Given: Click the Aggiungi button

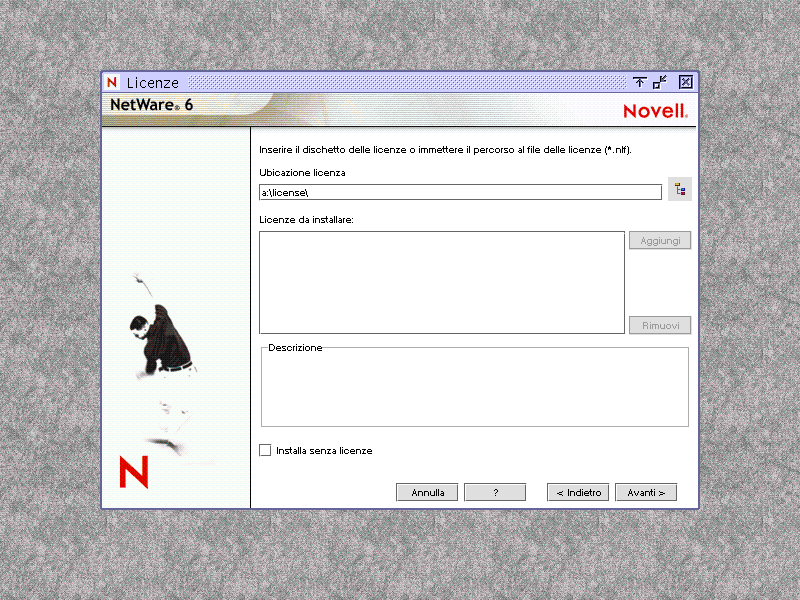Looking at the screenshot, I should pyautogui.click(x=660, y=240).
